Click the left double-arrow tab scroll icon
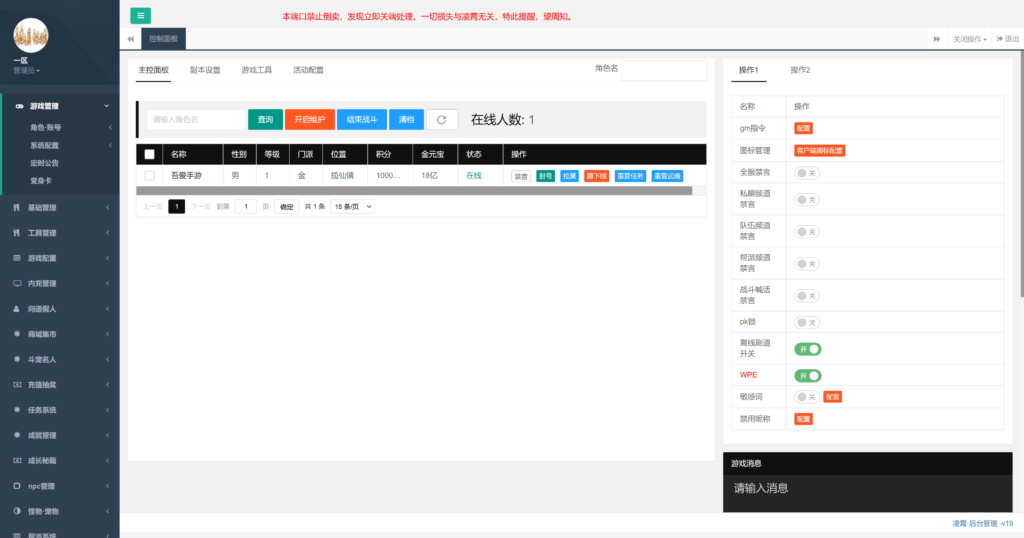 coord(131,39)
